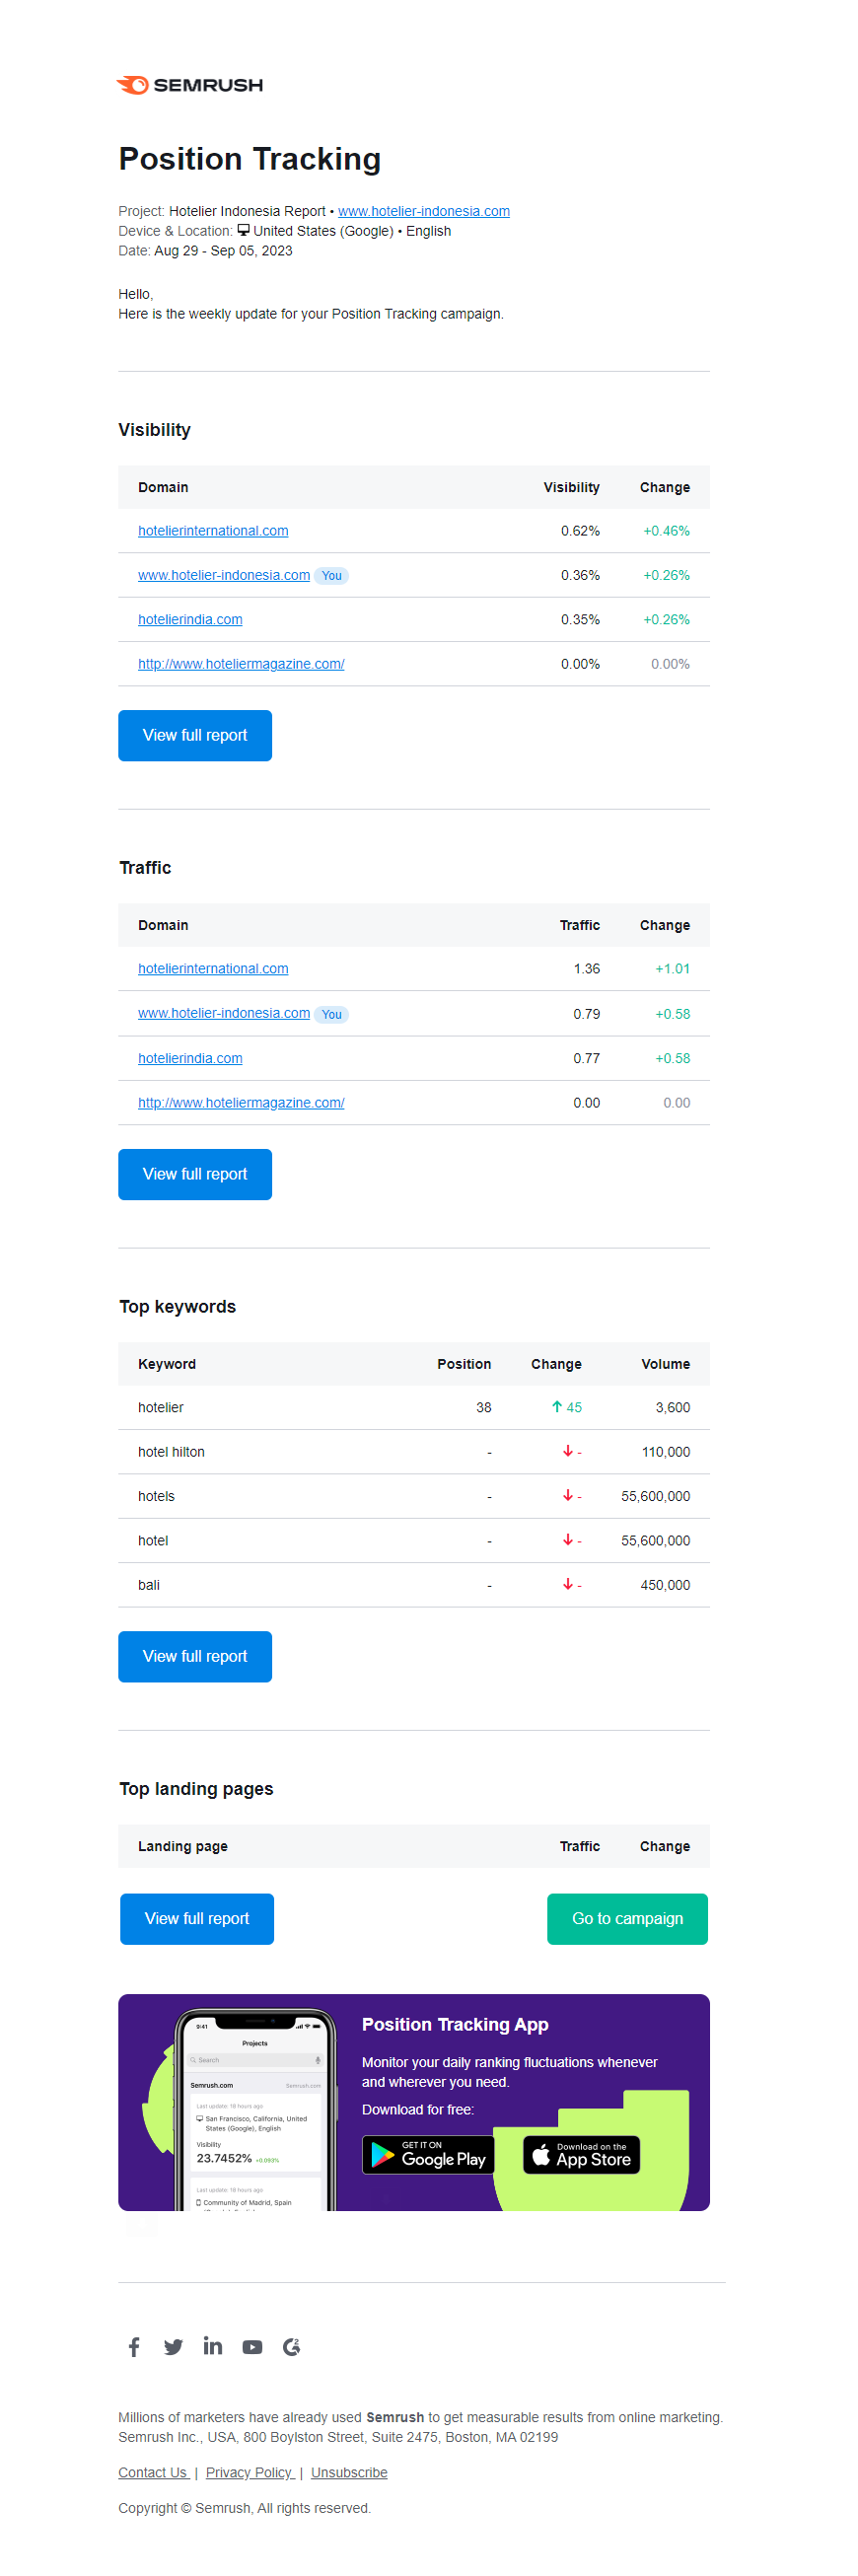This screenshot has width=858, height=2576.
Task: Open www.hotelier-indonesia.com in Visibility table
Action: [x=224, y=575]
